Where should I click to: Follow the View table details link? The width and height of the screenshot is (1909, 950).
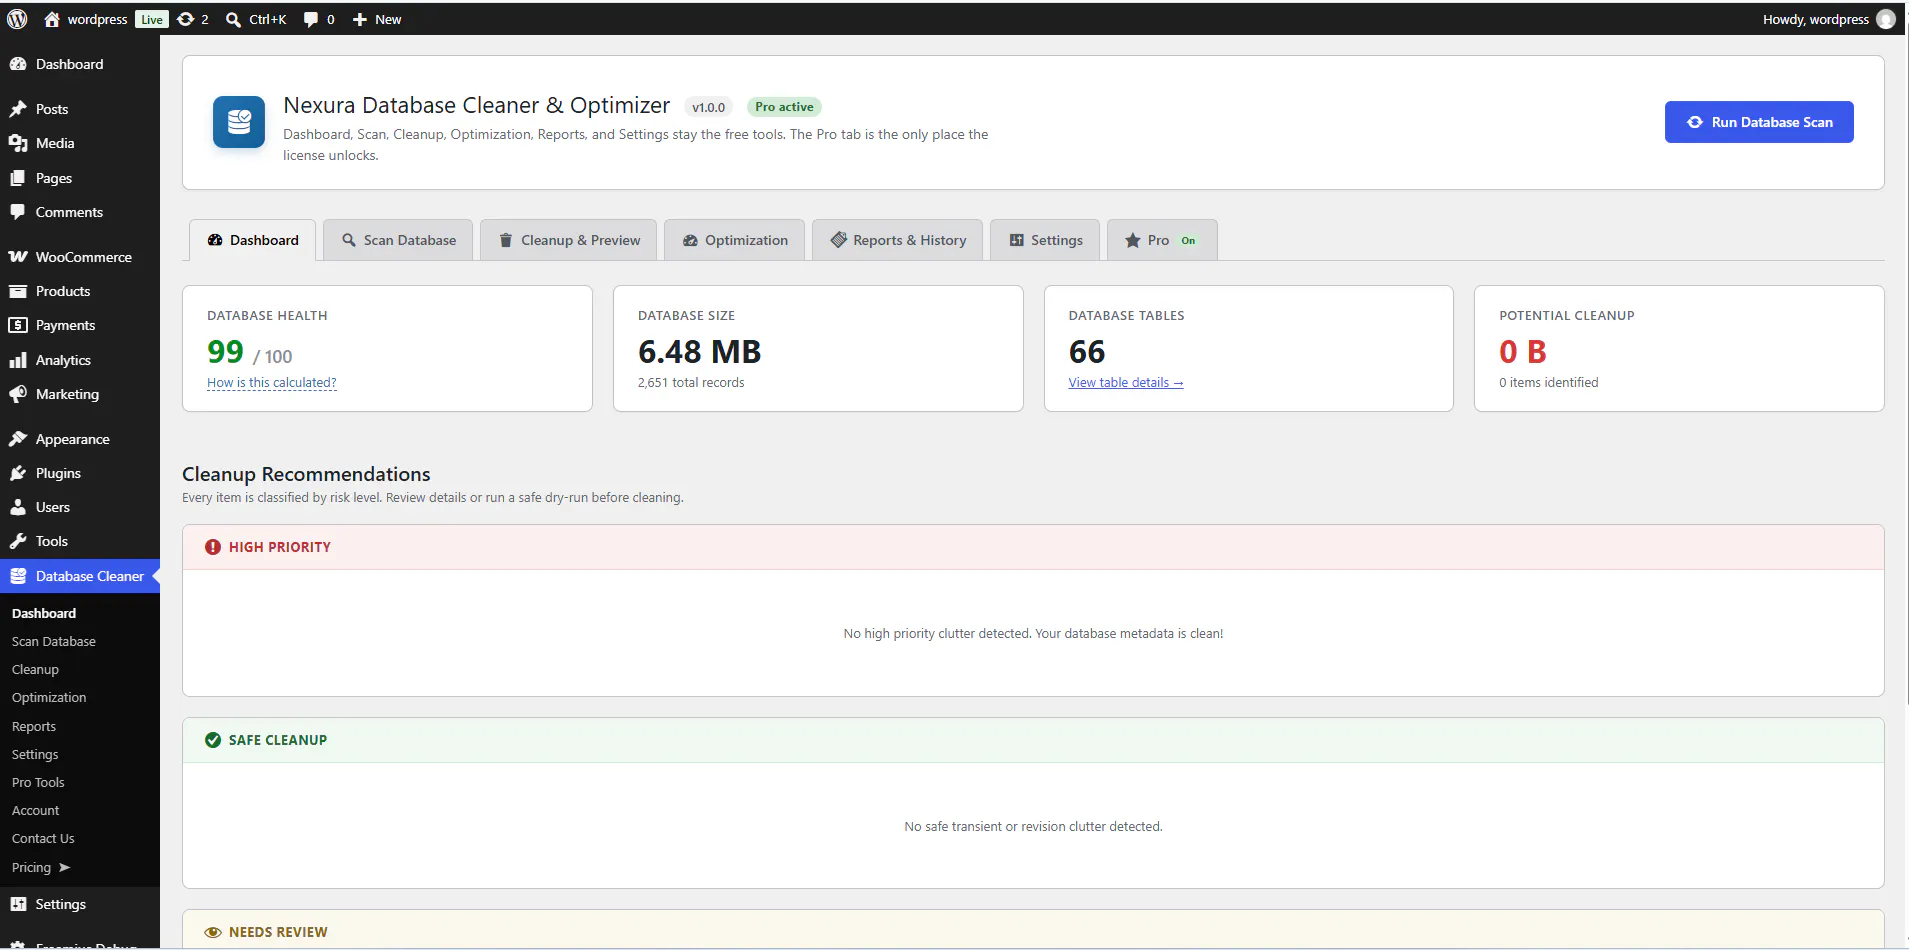coord(1126,383)
